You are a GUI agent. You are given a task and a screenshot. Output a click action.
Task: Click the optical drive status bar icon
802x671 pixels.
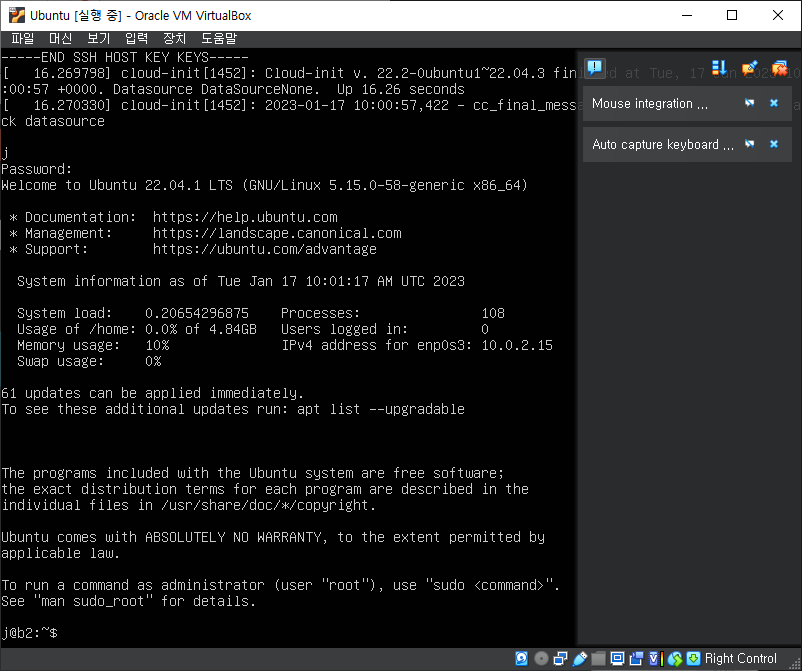click(x=541, y=659)
